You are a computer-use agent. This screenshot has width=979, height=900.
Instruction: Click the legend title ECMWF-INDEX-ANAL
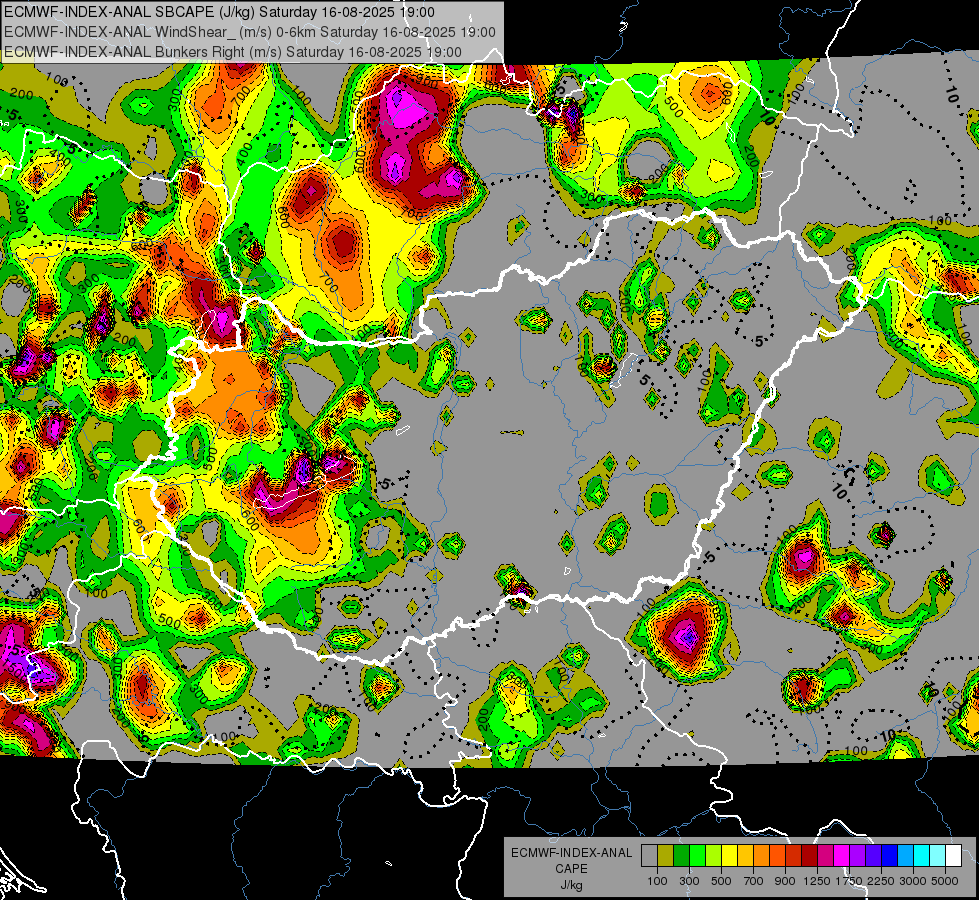coord(571,853)
